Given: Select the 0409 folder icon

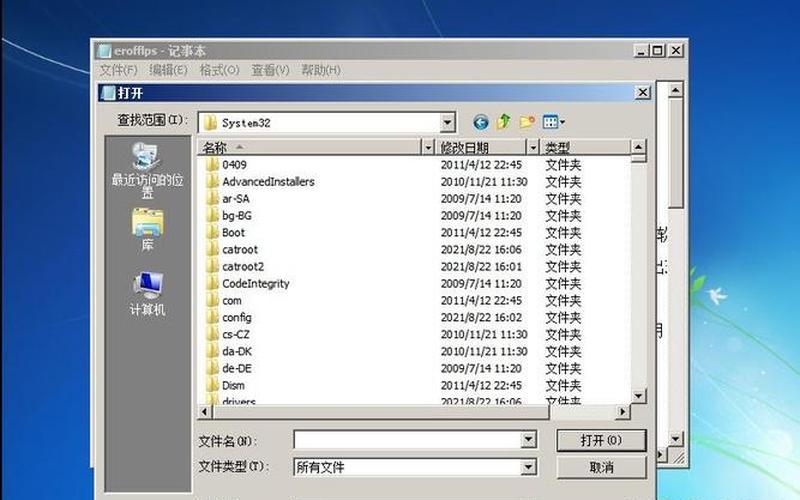Looking at the screenshot, I should 212,164.
